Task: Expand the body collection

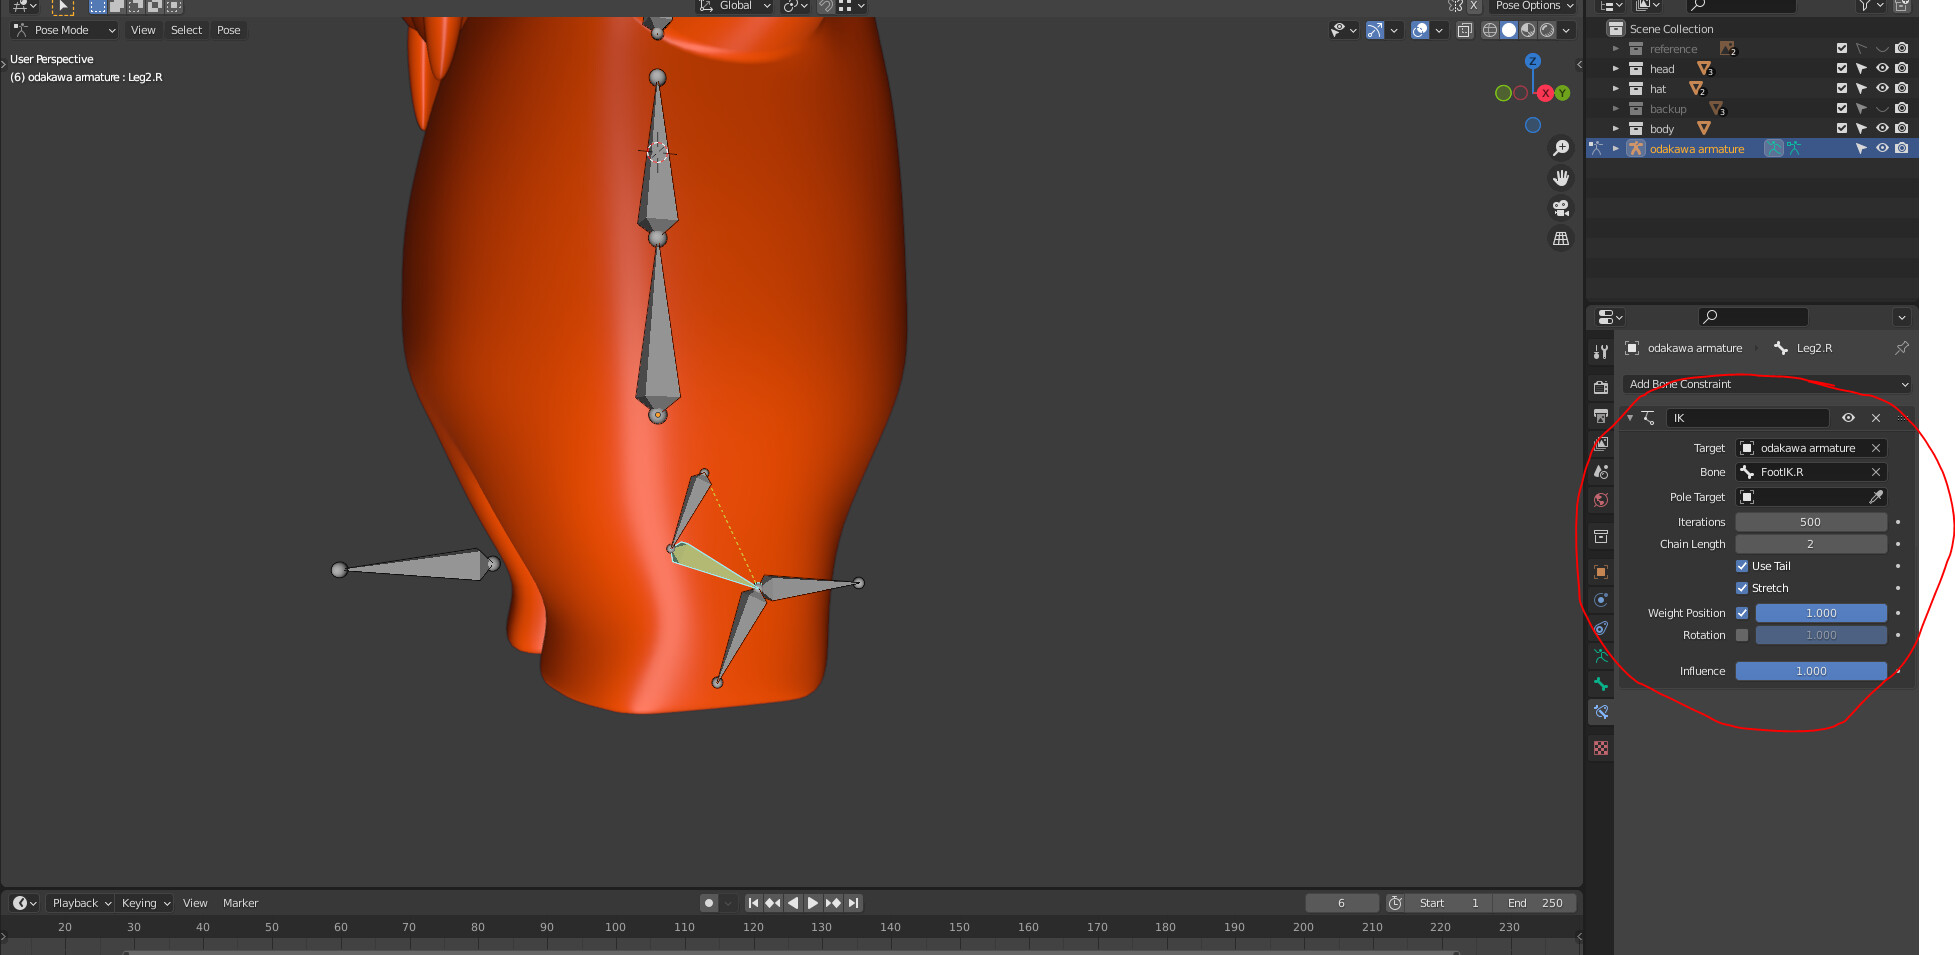Action: tap(1615, 129)
